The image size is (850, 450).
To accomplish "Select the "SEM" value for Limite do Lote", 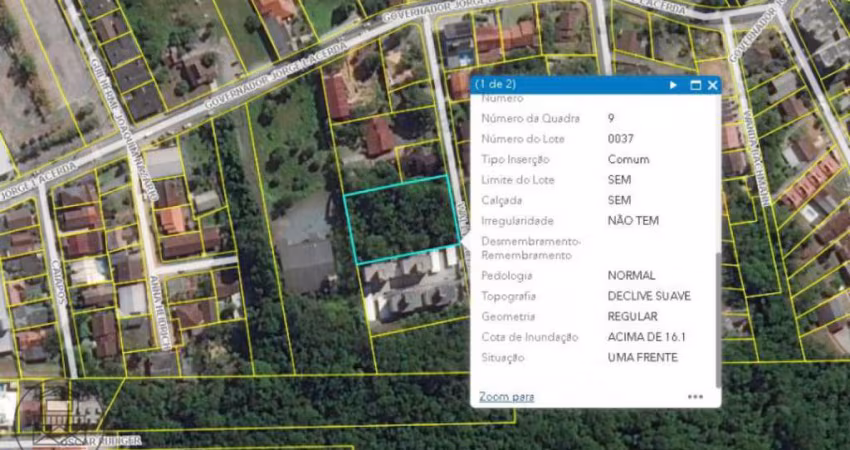I will [x=619, y=180].
